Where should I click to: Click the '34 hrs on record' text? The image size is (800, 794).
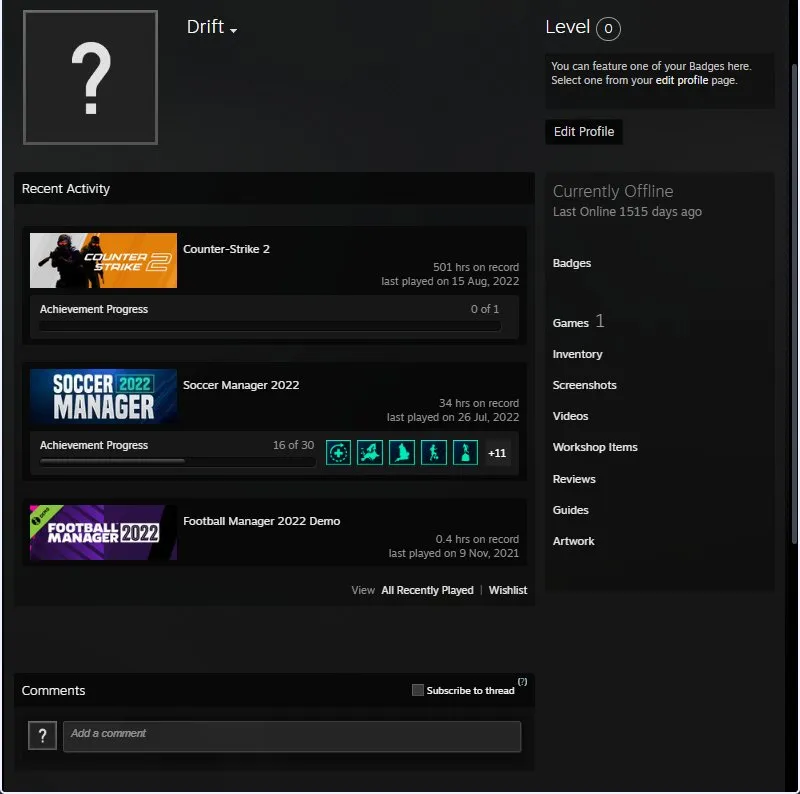pos(479,404)
